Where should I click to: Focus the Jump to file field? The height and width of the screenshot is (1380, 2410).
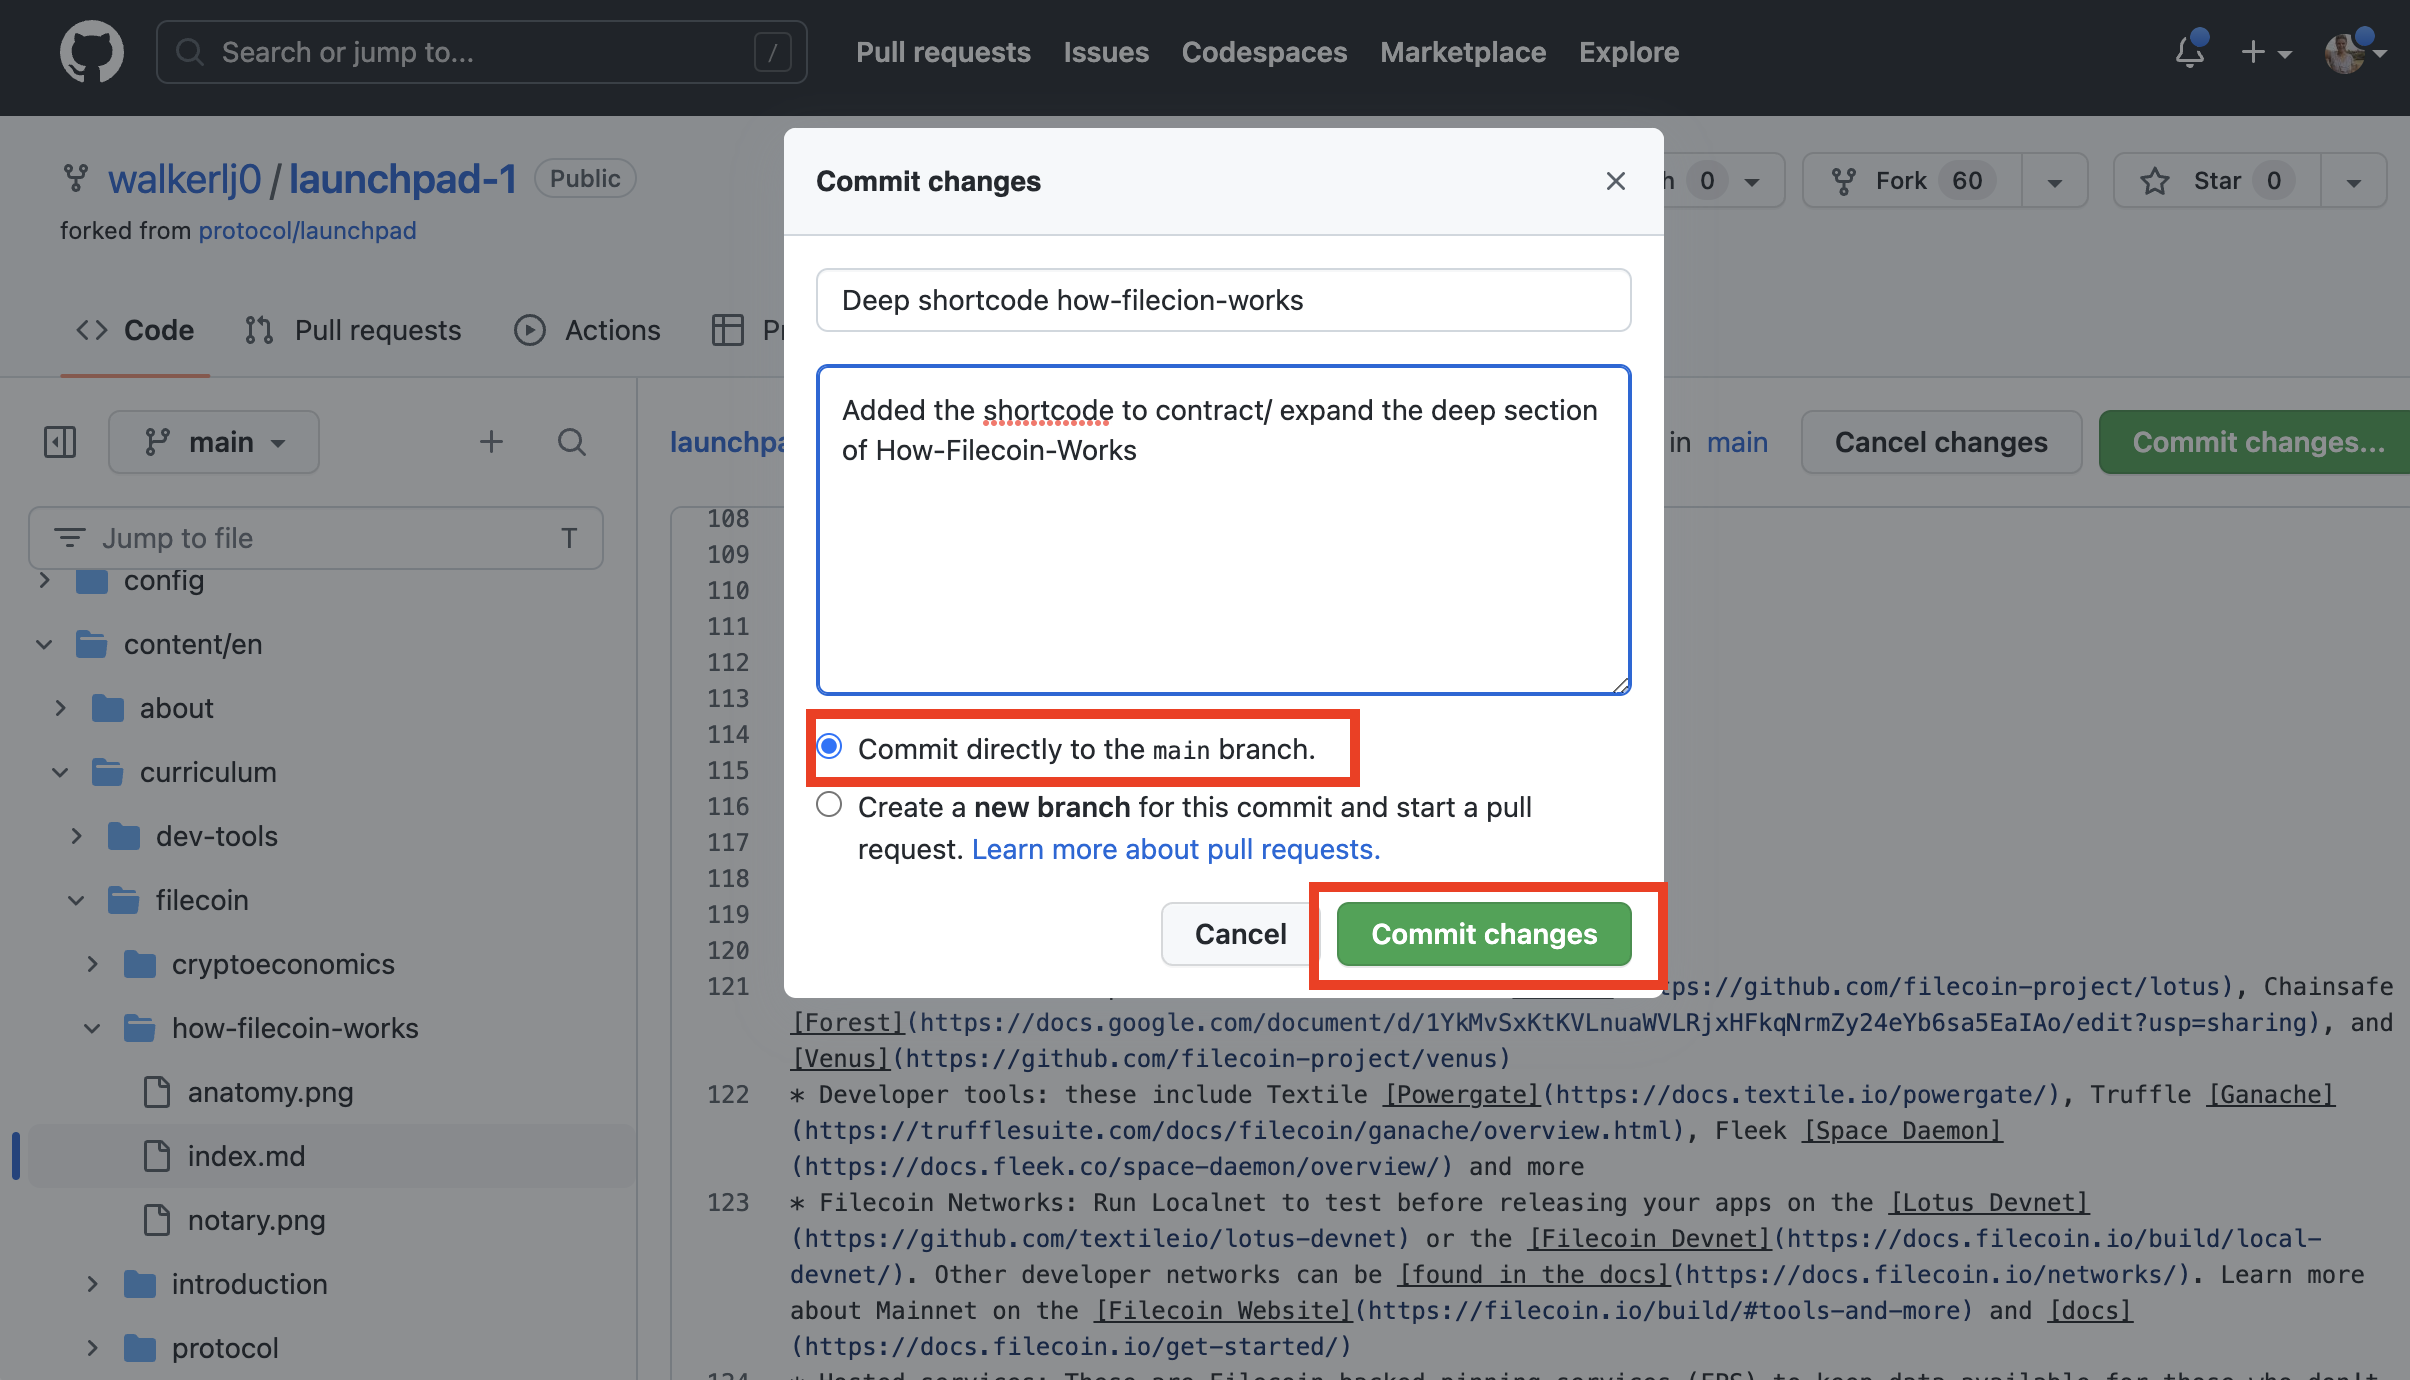click(316, 538)
